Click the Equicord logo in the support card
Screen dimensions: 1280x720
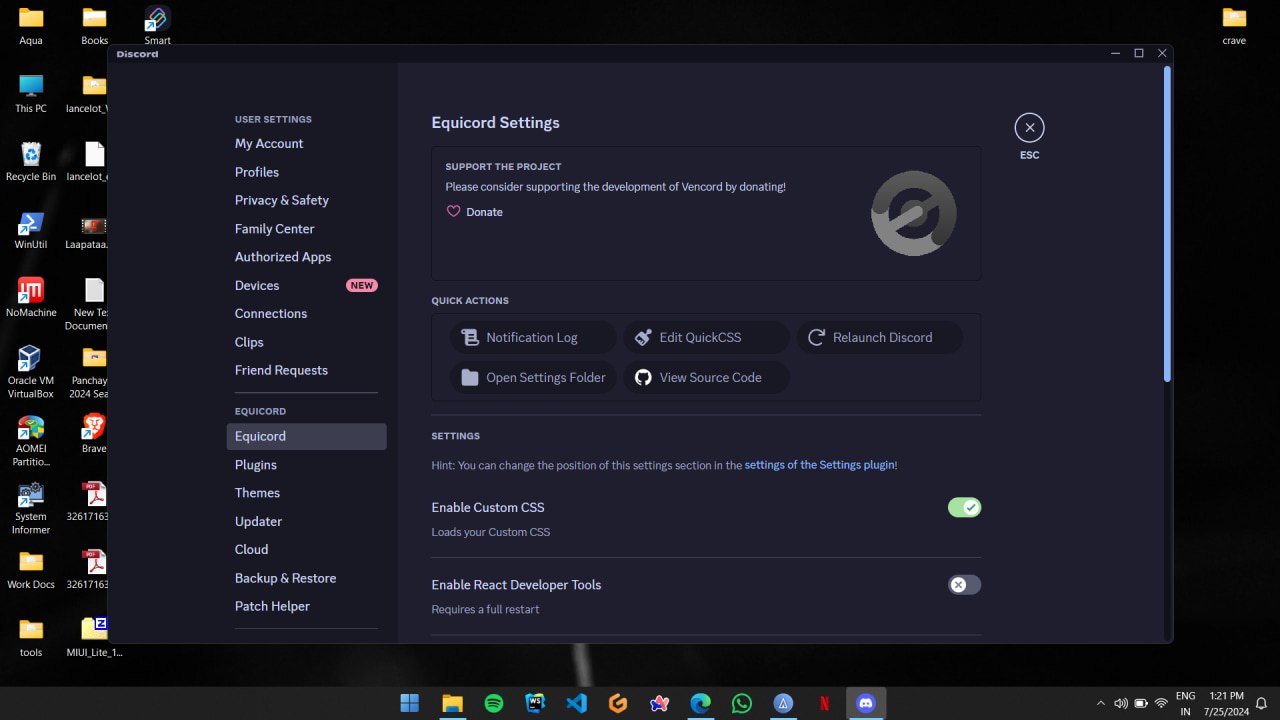(914, 213)
